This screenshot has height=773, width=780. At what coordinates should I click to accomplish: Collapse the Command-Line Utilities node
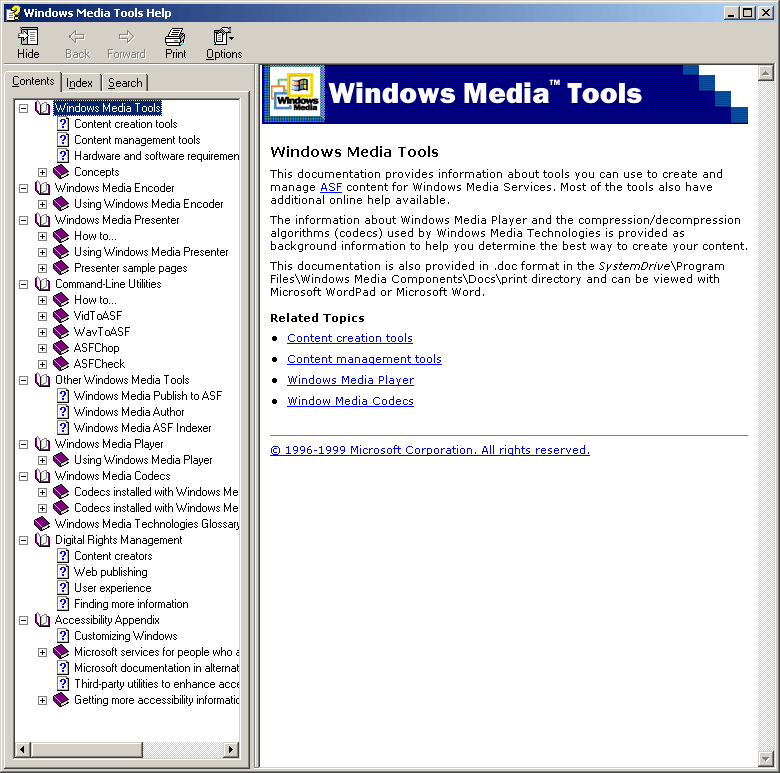[23, 284]
